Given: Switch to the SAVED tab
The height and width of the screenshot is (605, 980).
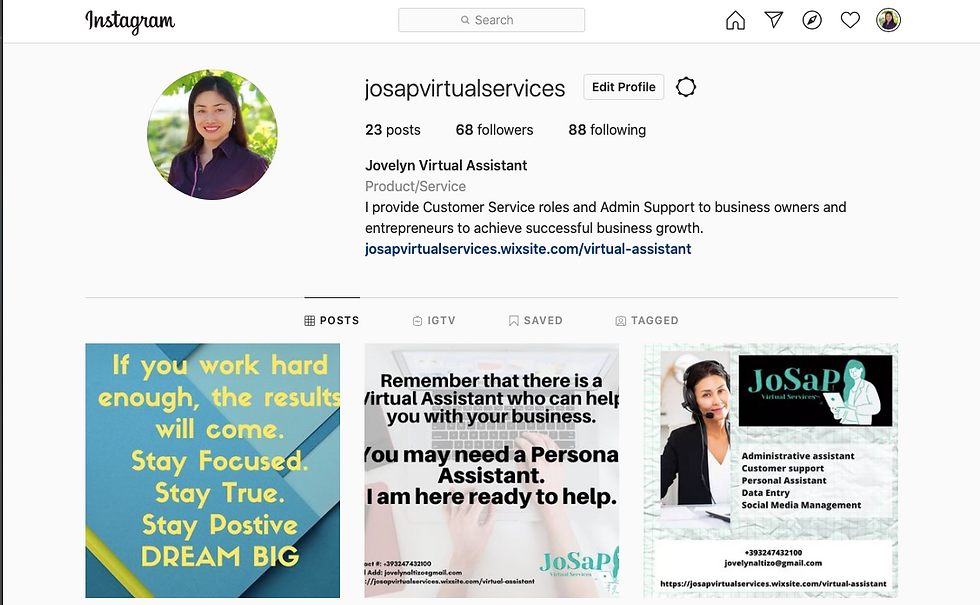Looking at the screenshot, I should click(535, 321).
